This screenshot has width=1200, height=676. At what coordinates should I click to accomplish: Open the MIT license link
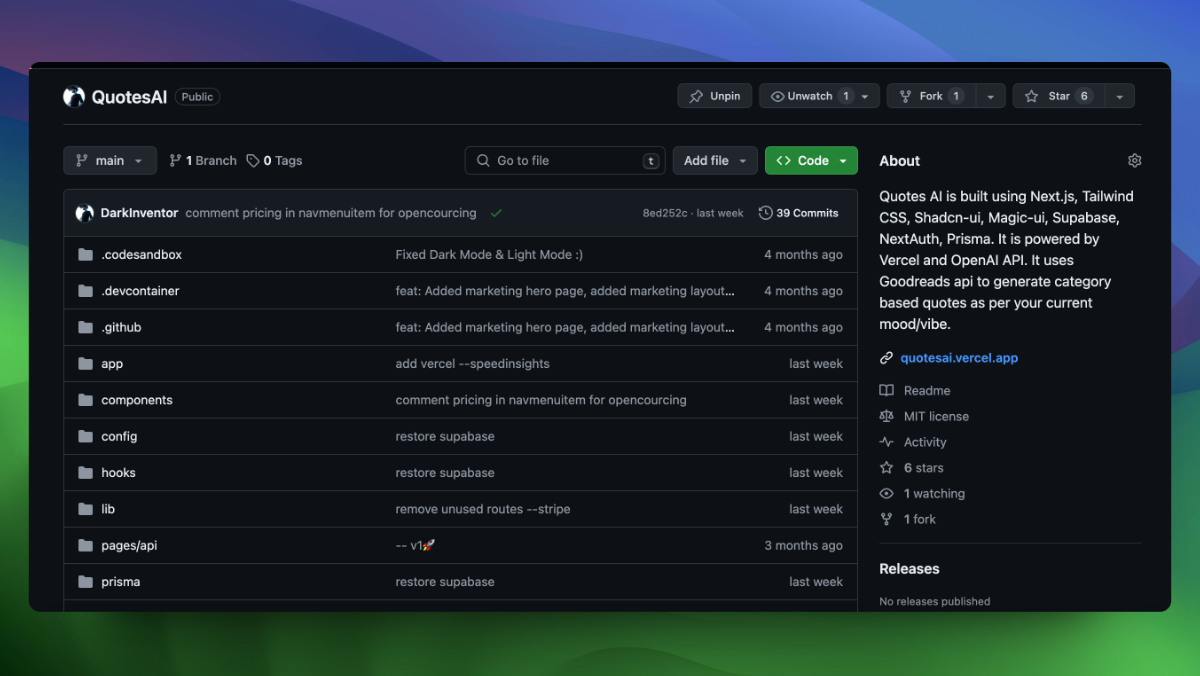(x=936, y=417)
